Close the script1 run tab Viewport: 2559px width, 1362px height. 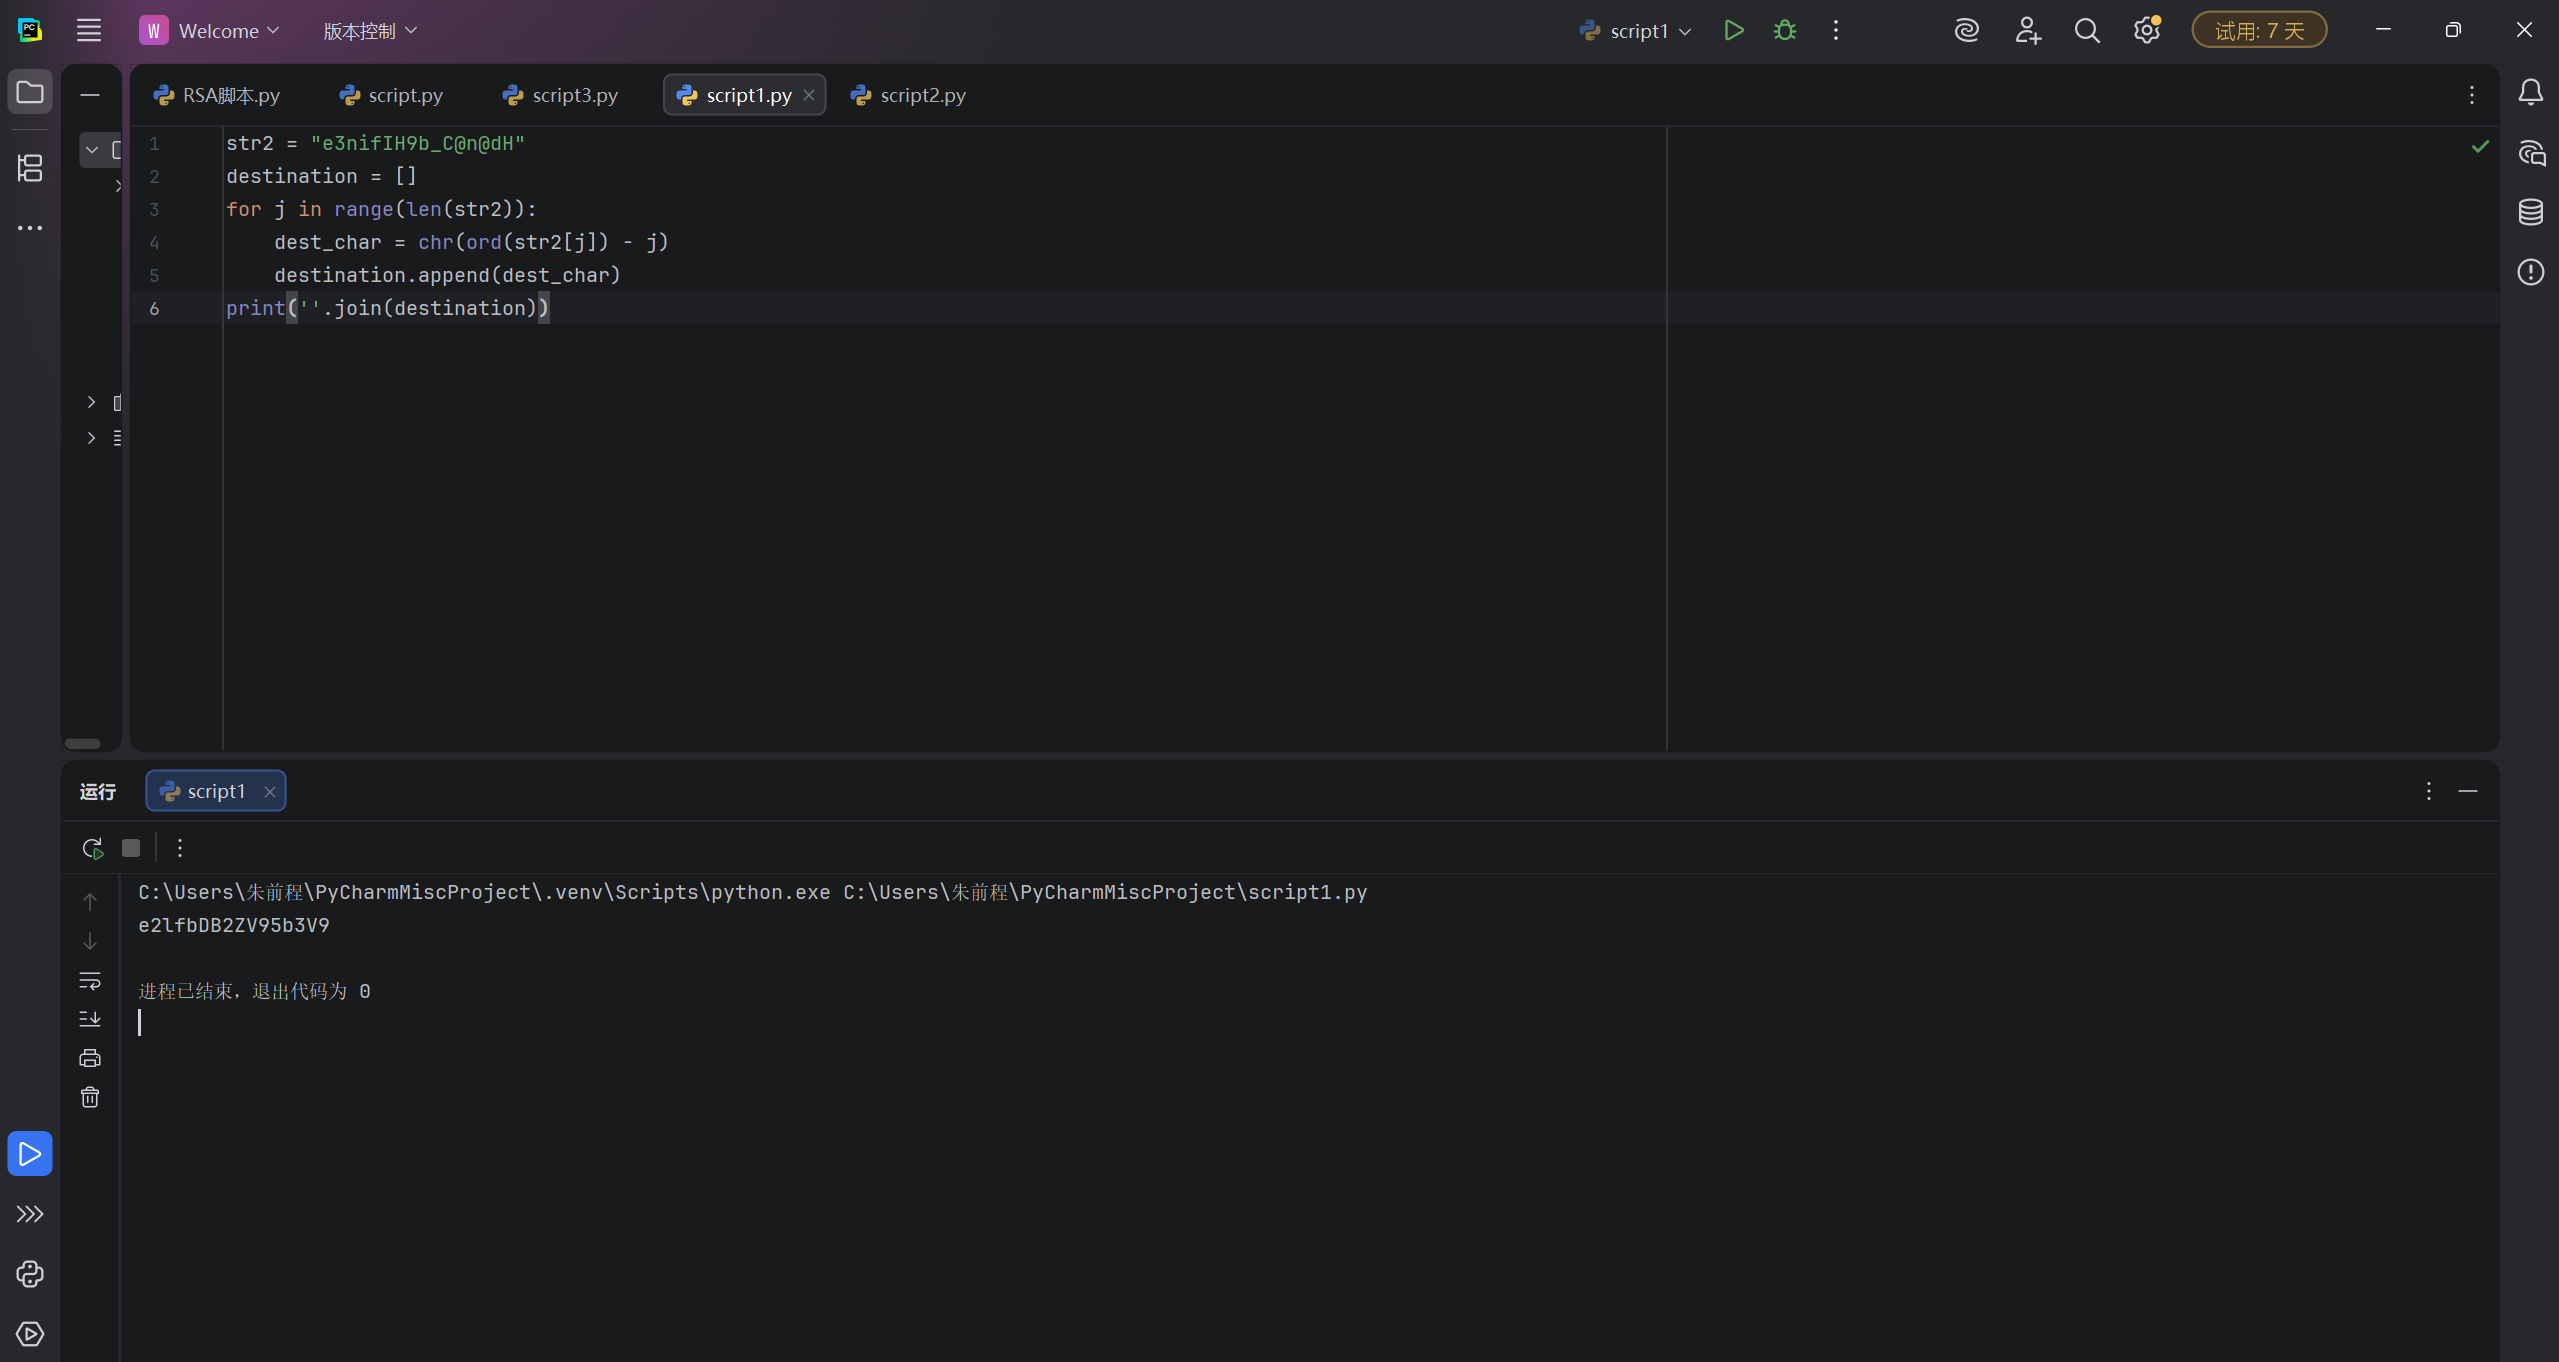269,791
